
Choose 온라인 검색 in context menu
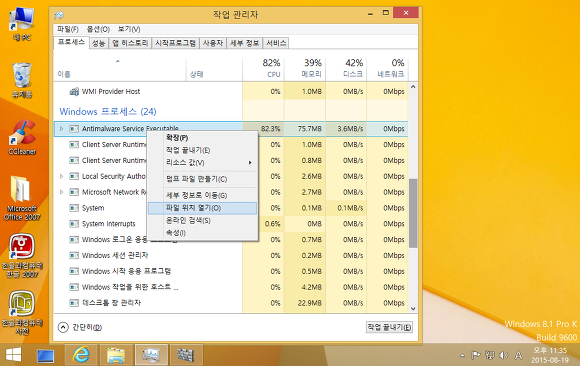coord(202,221)
